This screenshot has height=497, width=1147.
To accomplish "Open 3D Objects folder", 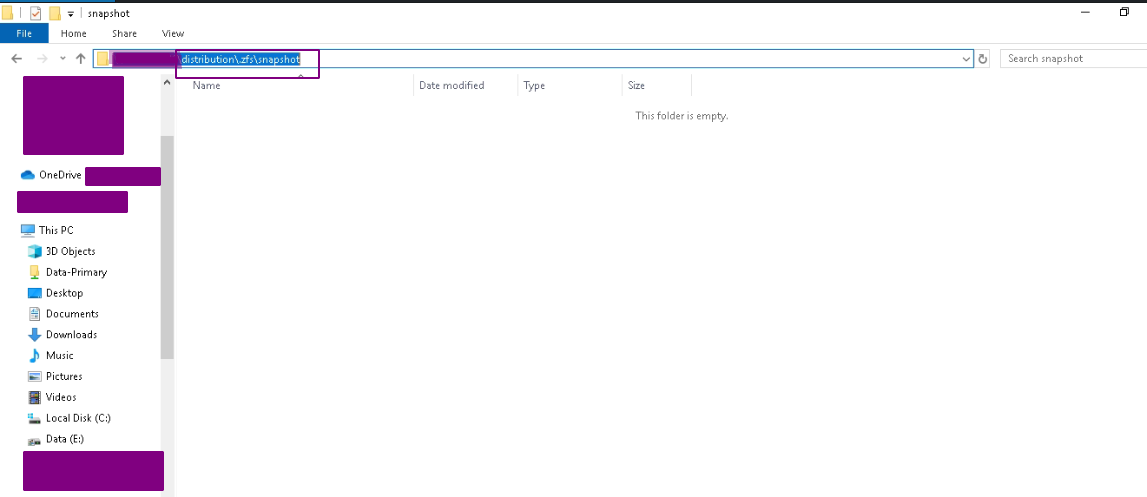I will coord(61,251).
